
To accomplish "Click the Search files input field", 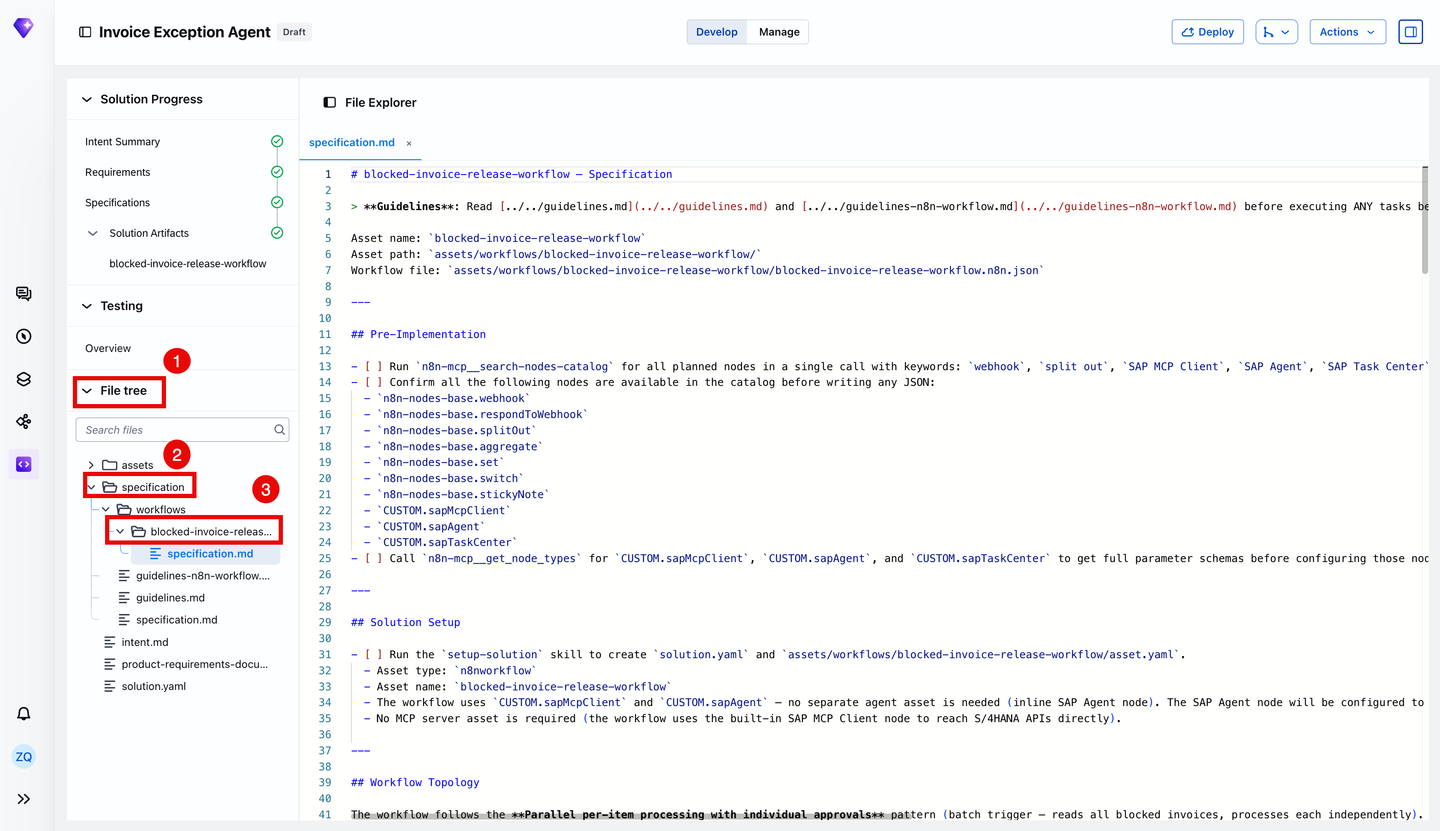I will [182, 430].
